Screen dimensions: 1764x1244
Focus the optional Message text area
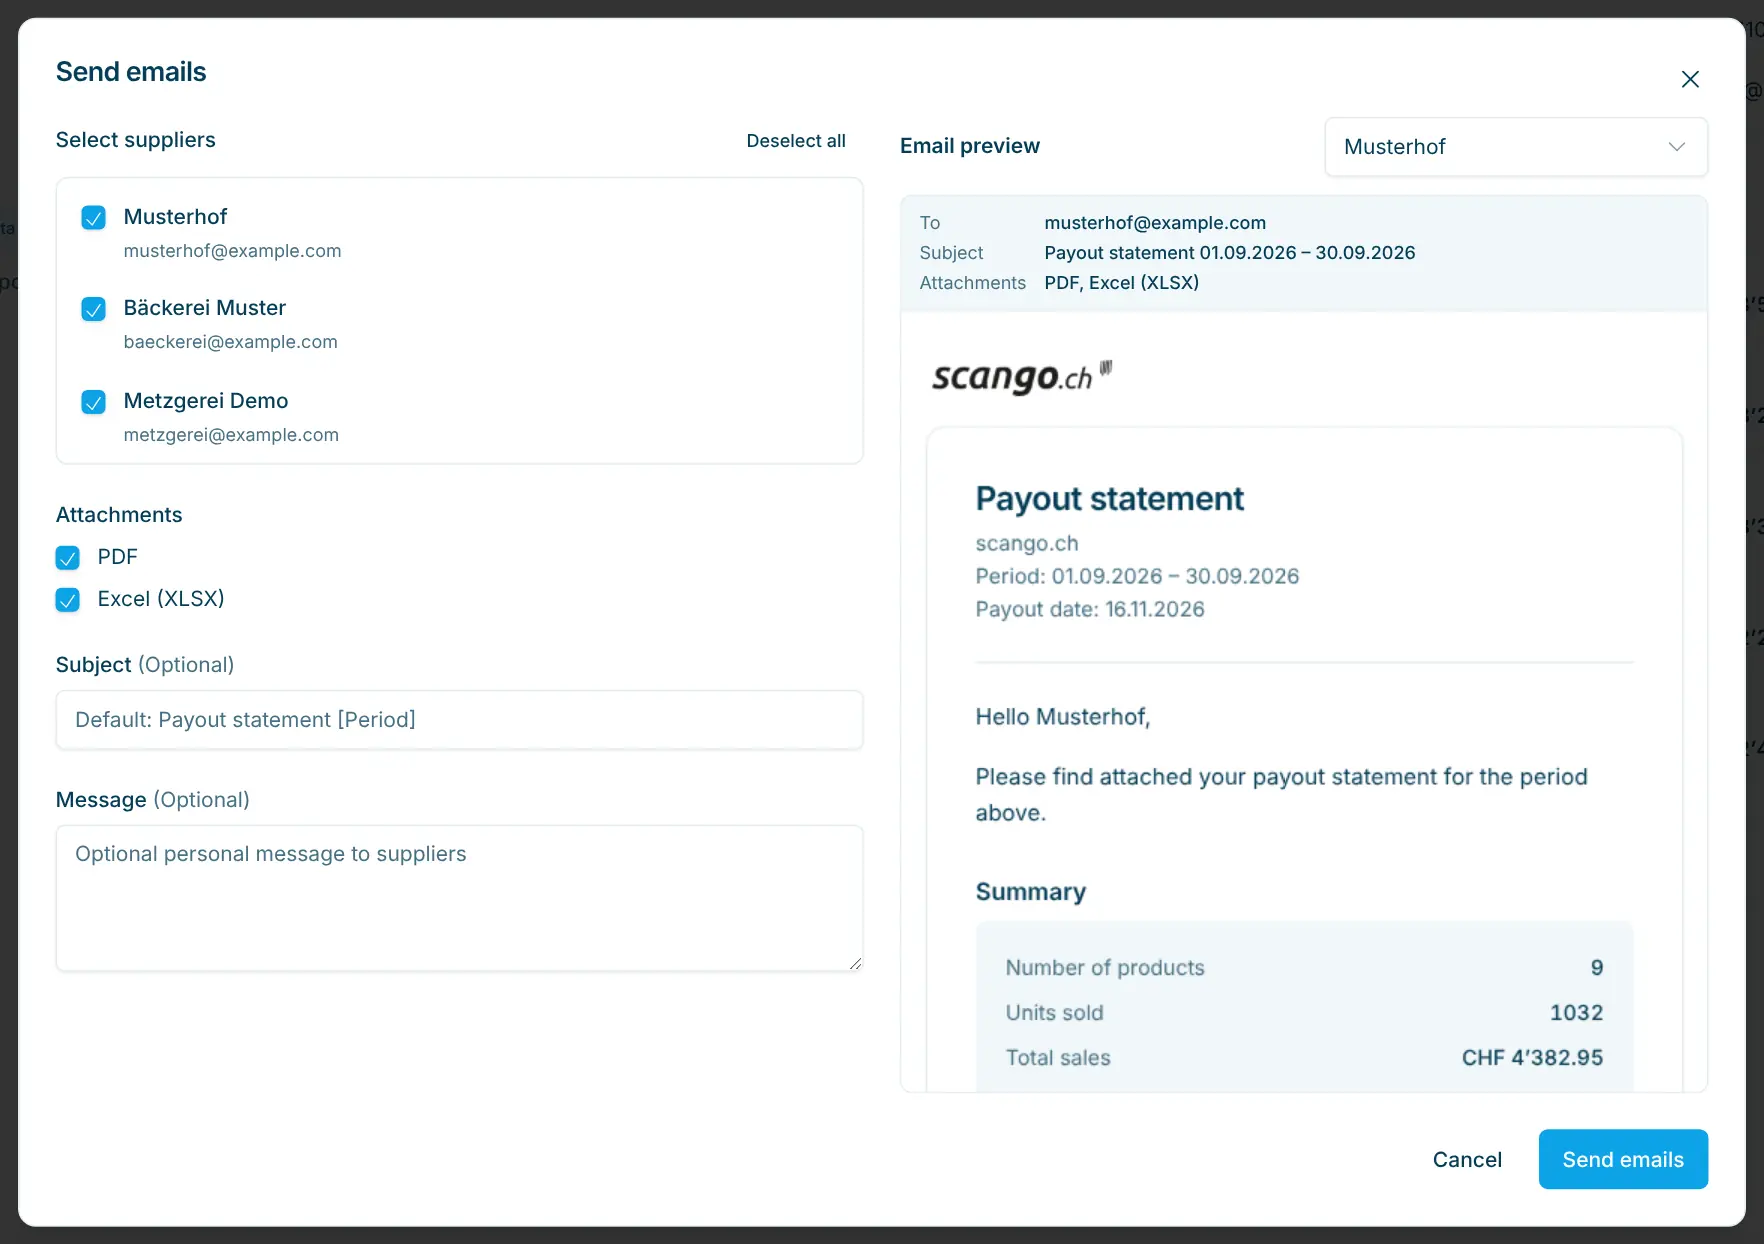click(459, 898)
